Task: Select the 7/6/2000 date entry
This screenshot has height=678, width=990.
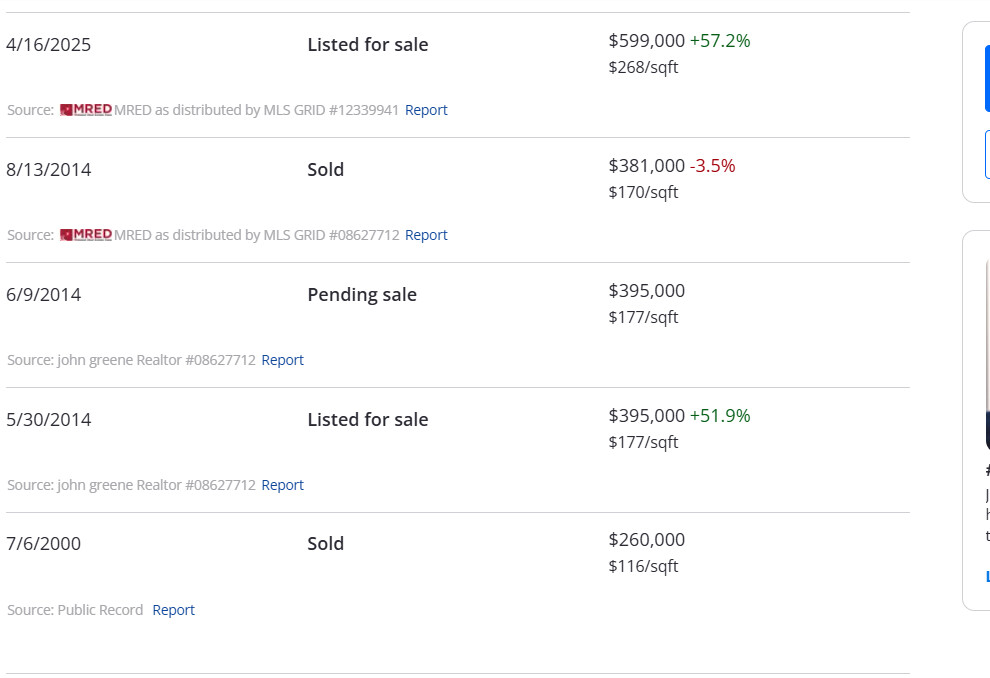Action: (44, 544)
